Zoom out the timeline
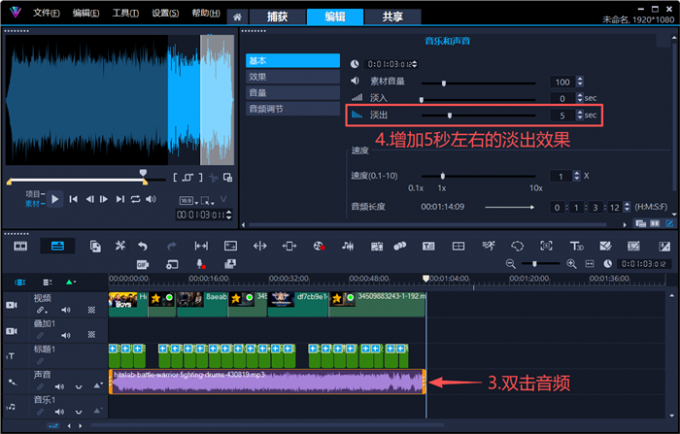 click(x=510, y=264)
